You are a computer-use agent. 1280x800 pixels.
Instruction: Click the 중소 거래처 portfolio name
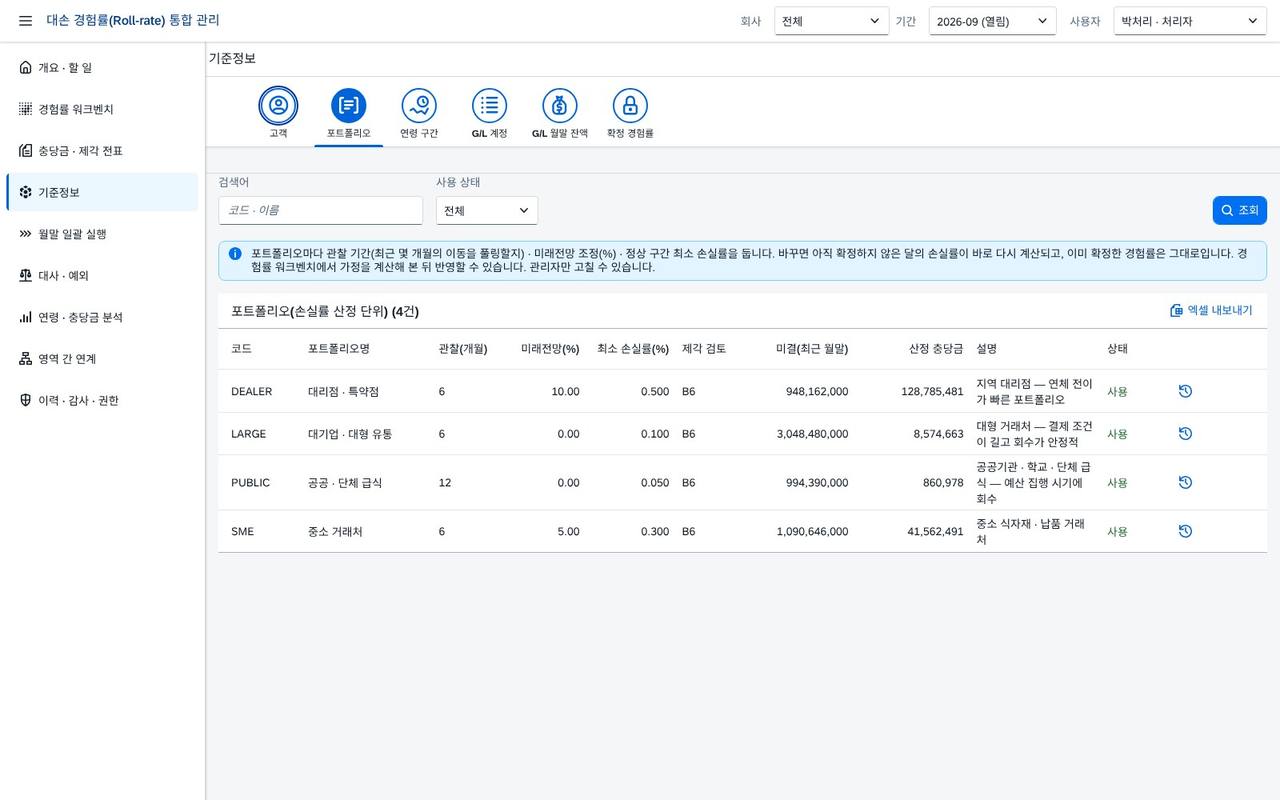click(335, 532)
